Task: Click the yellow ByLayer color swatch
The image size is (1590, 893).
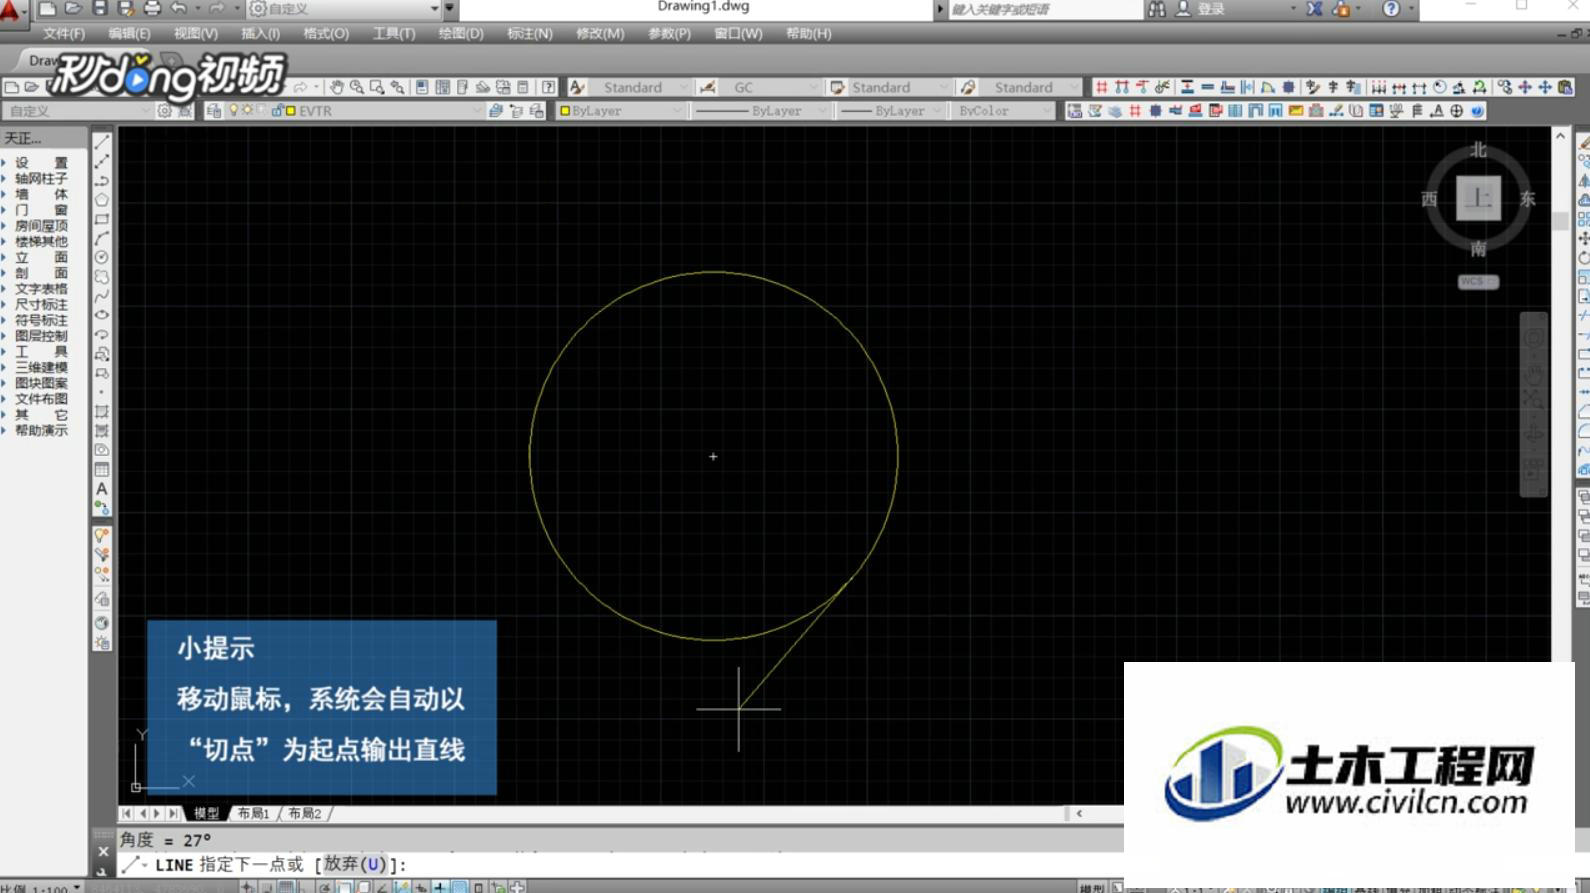Action: point(565,111)
